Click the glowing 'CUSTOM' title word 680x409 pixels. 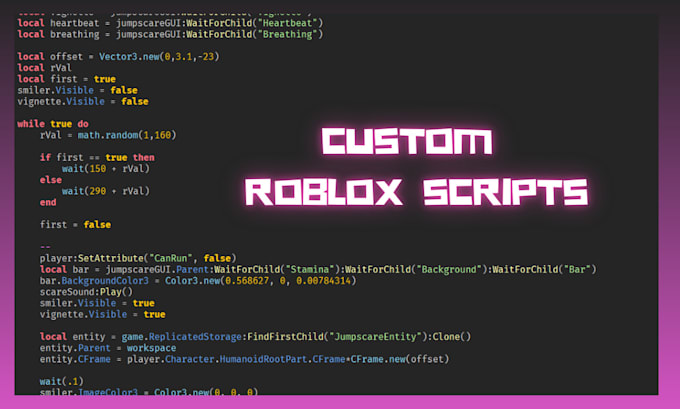pos(407,141)
